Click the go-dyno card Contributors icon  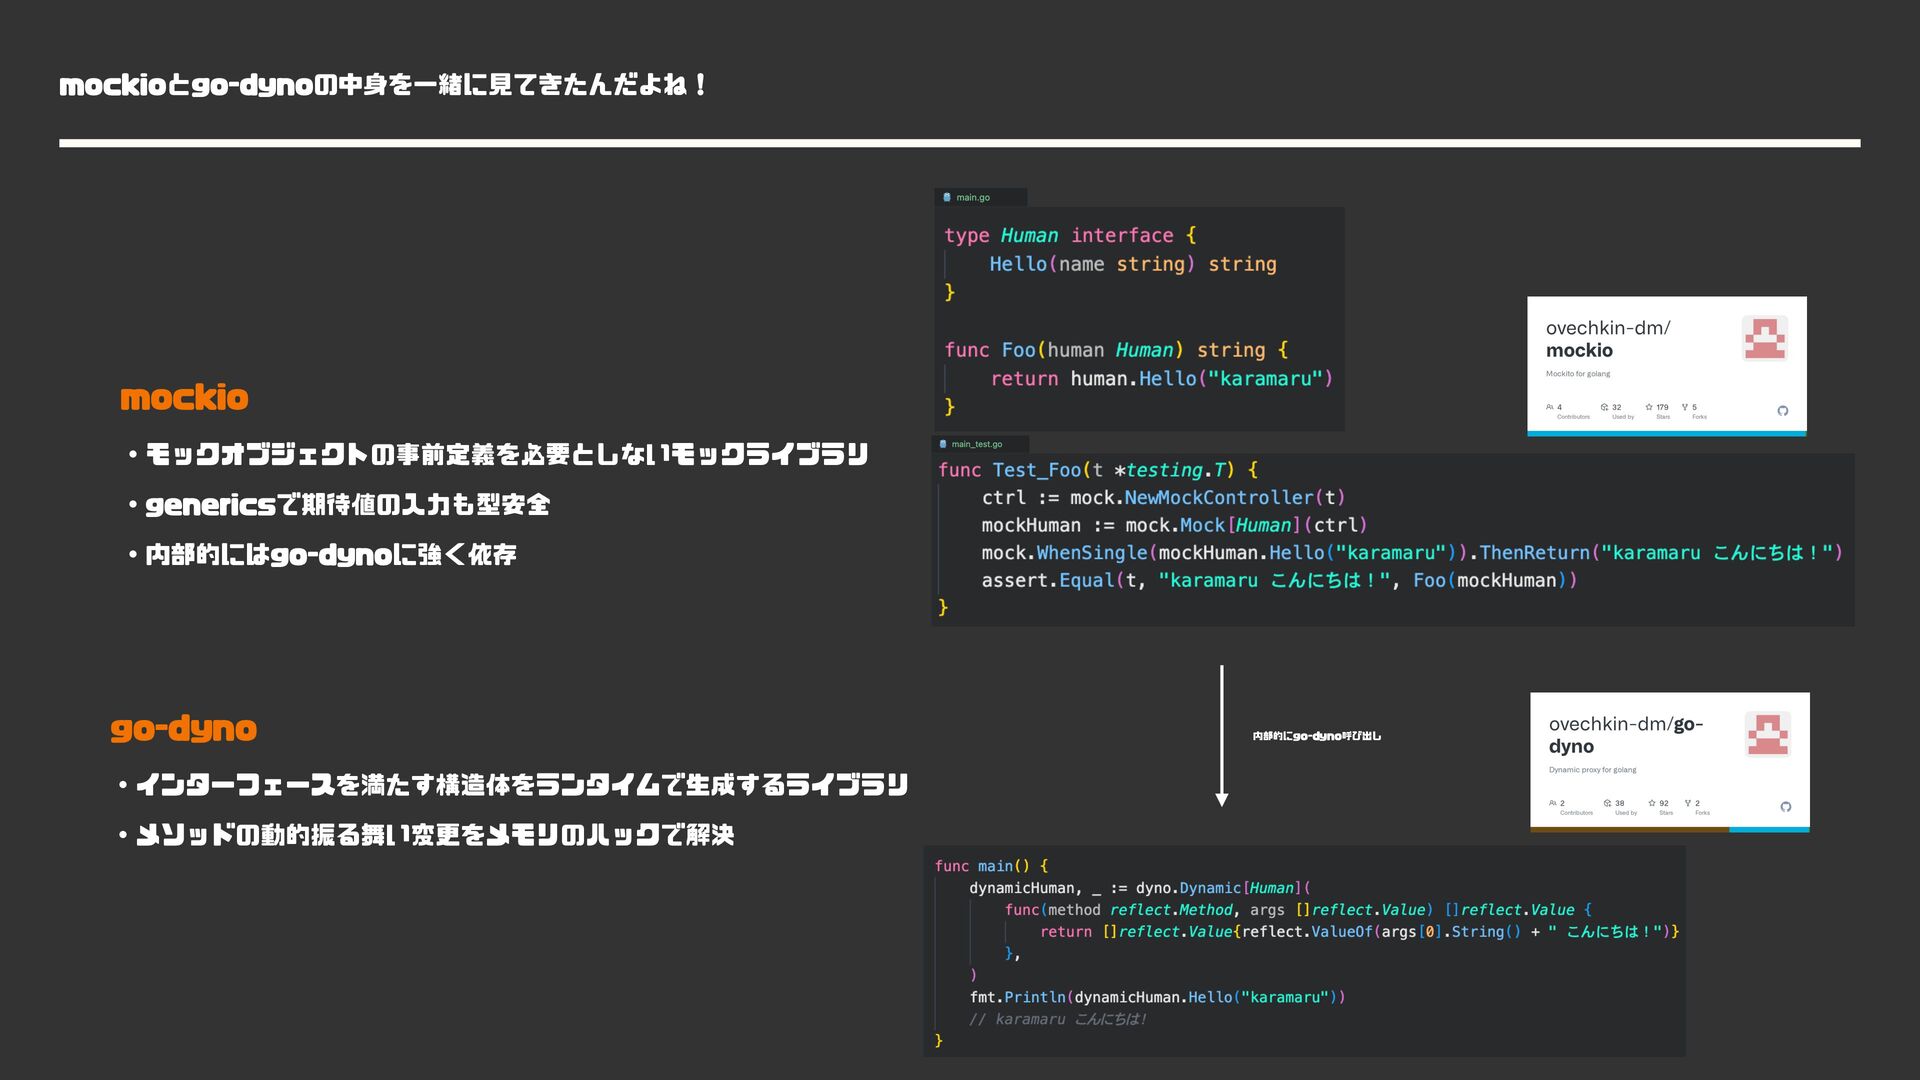click(1552, 803)
